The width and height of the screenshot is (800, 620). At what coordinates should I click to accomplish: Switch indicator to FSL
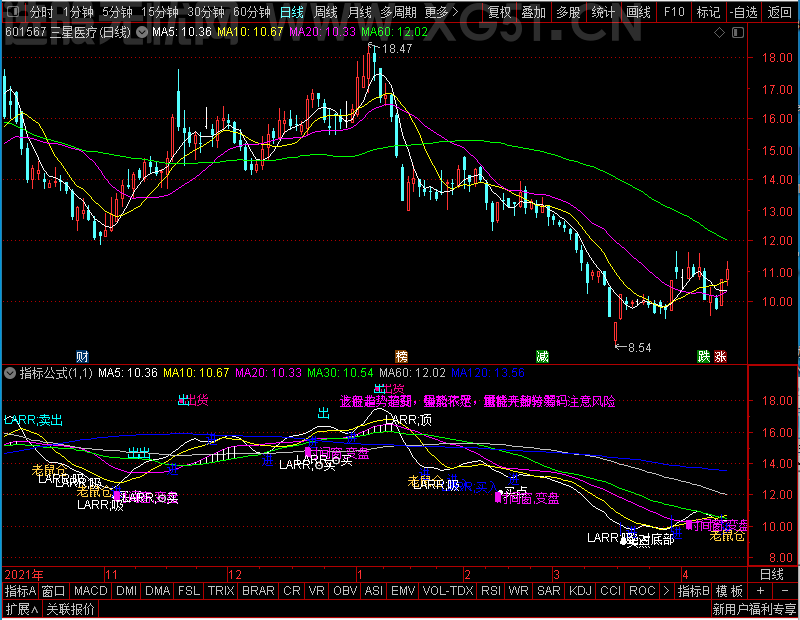189,591
